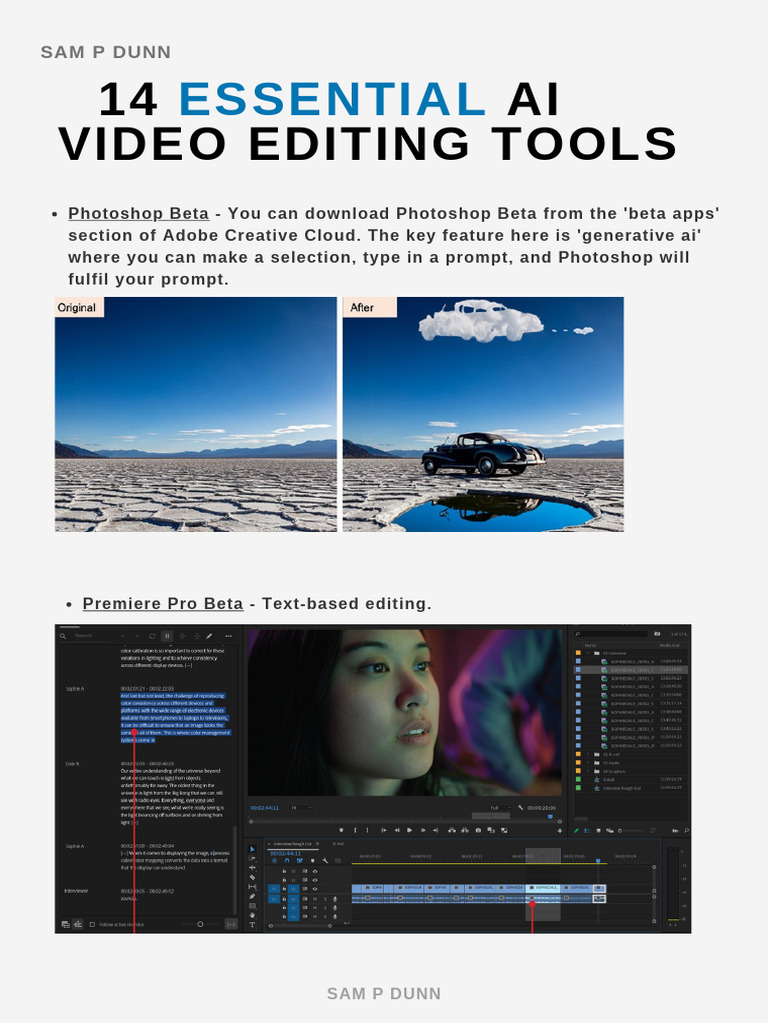Toggle Linked Selection in timeline
Screen dimensions: 768x1024
pyautogui.click(x=299, y=861)
